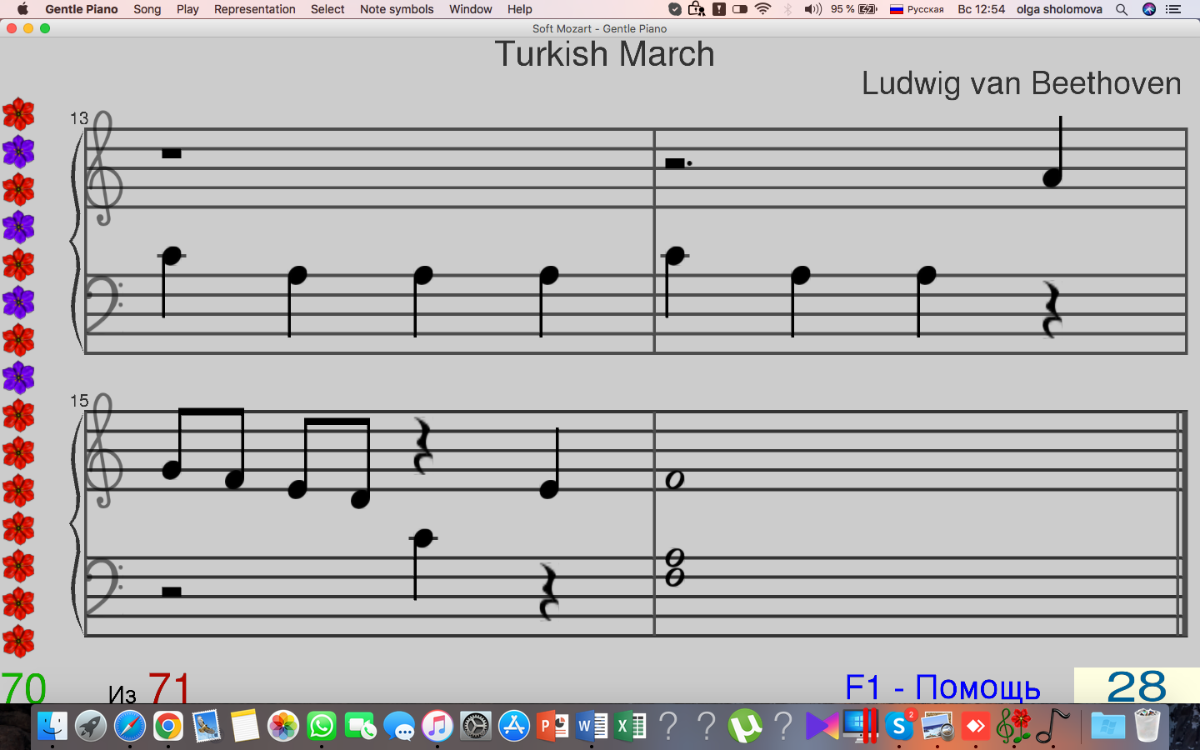
Task: Open the volume control in menu bar
Action: click(813, 9)
